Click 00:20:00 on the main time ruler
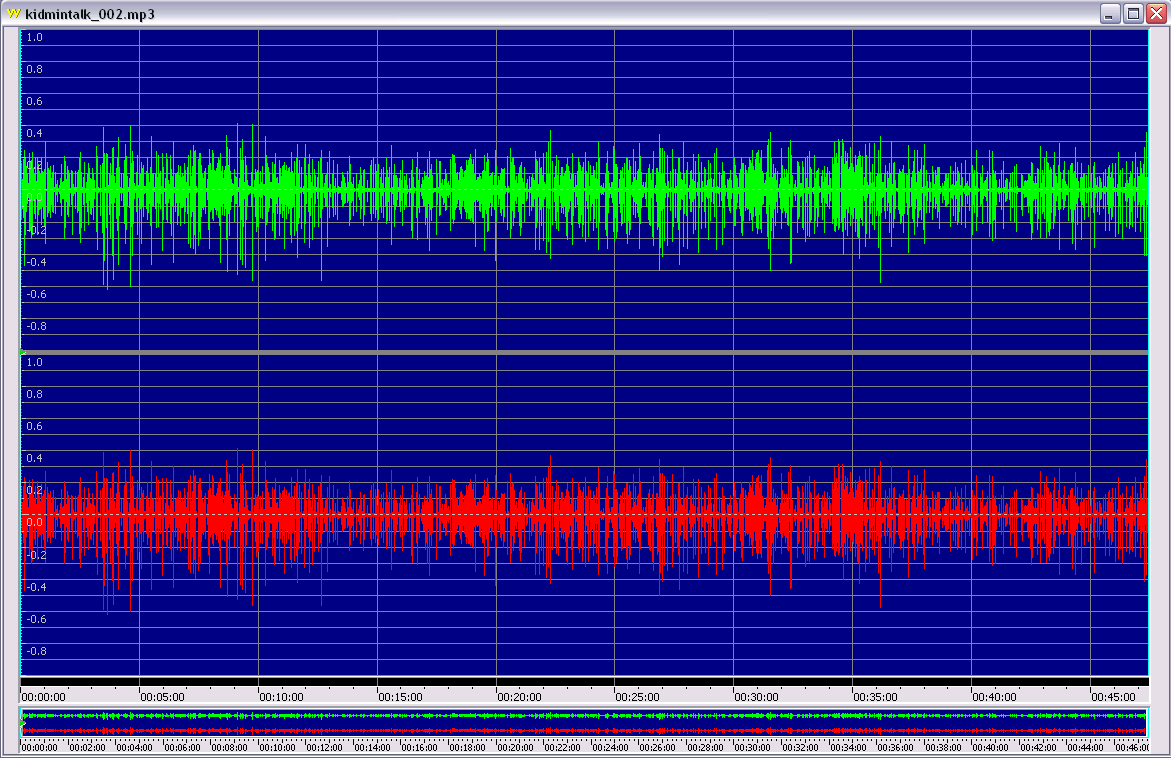This screenshot has height=758, width=1171. [519, 697]
